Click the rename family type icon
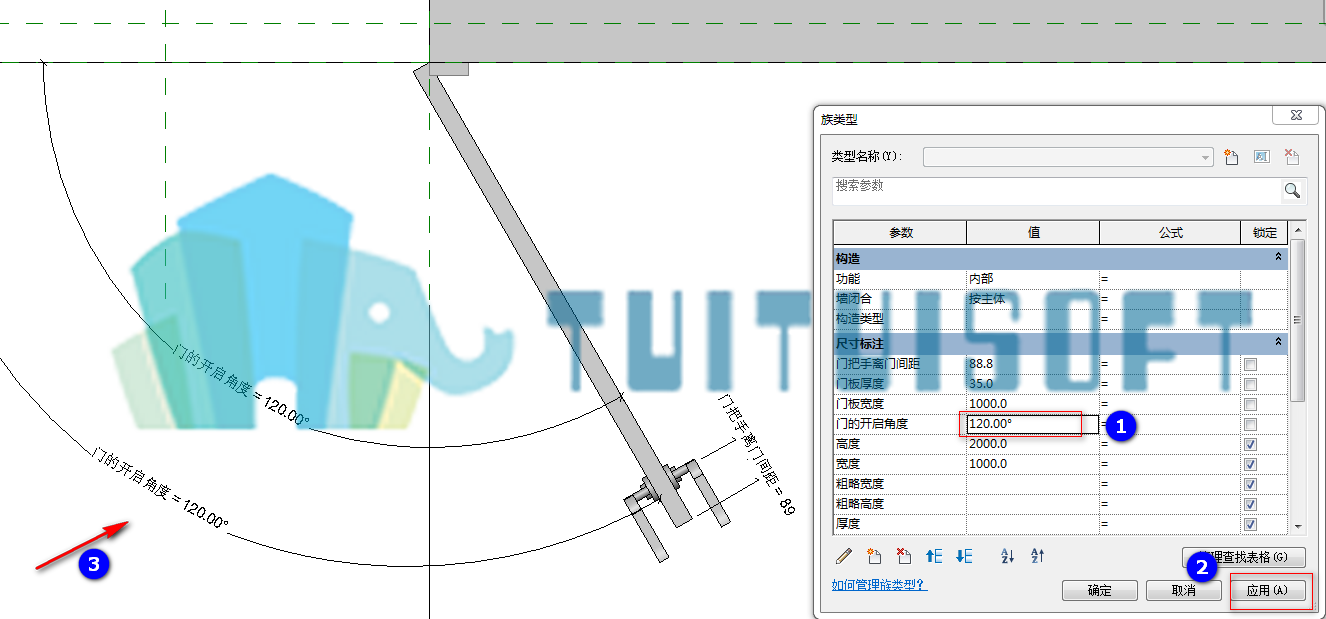This screenshot has width=1326, height=619. coord(1261,157)
